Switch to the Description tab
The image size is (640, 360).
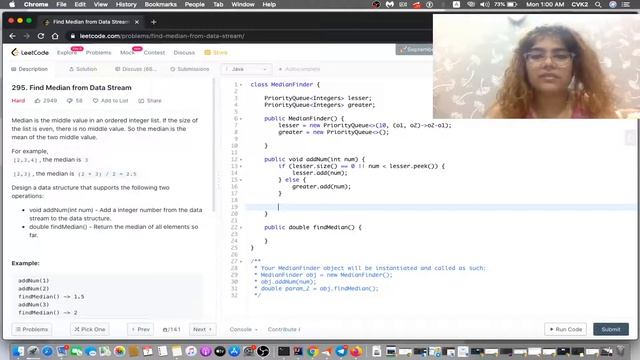point(29,69)
